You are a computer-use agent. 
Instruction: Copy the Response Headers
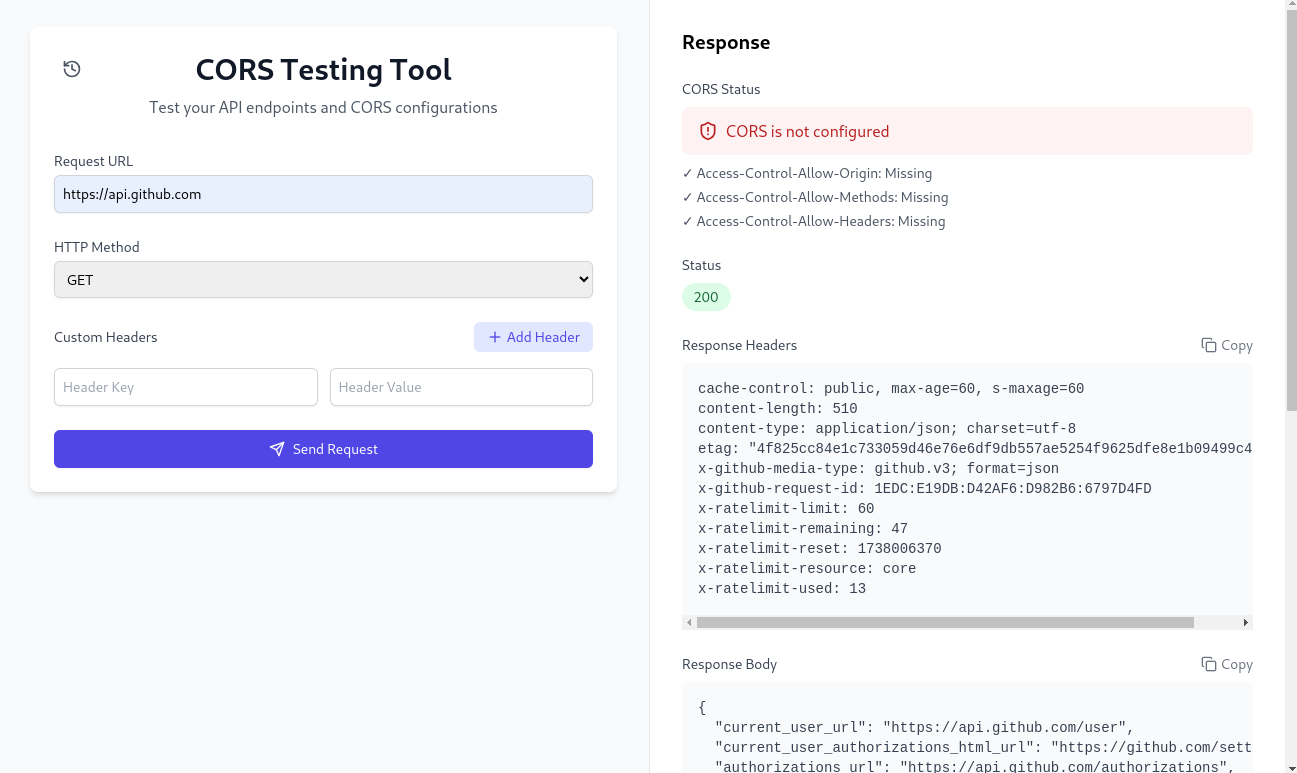[x=1227, y=345]
